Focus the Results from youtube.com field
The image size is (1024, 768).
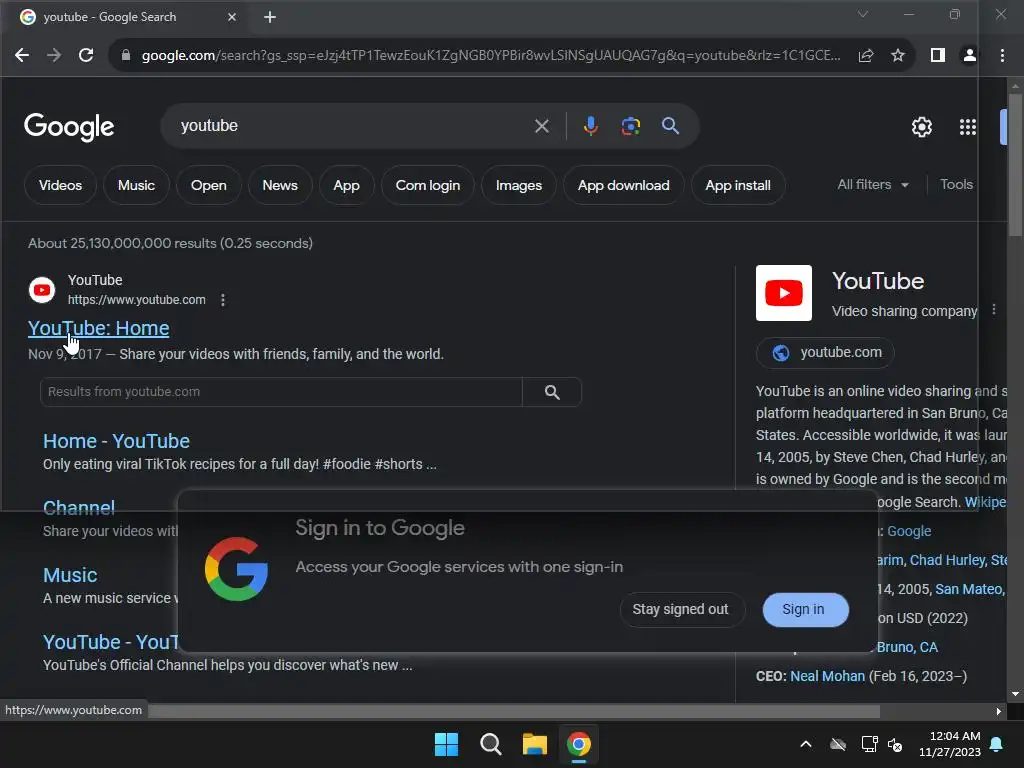tap(281, 392)
